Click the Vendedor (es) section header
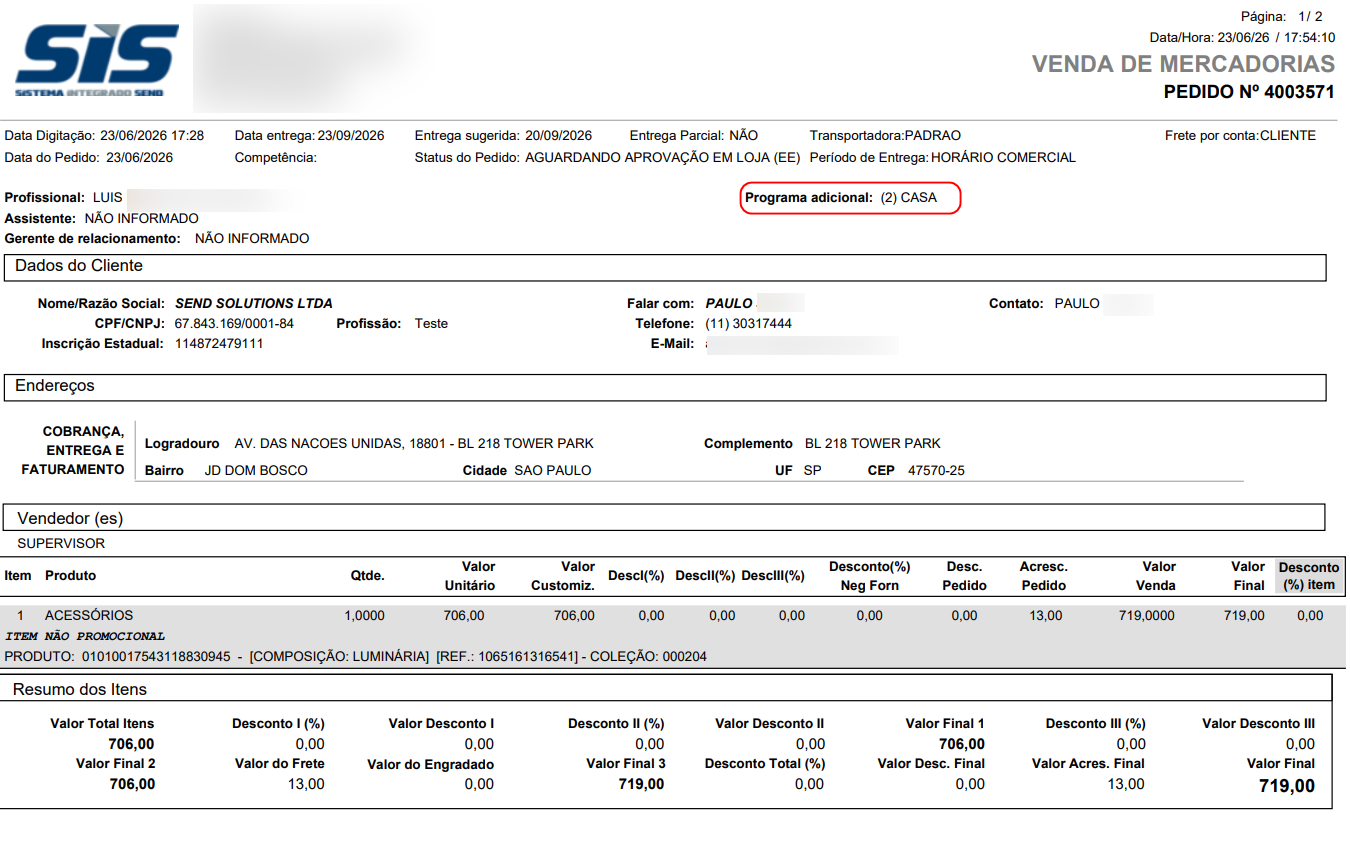The width and height of the screenshot is (1350, 841). [665, 517]
